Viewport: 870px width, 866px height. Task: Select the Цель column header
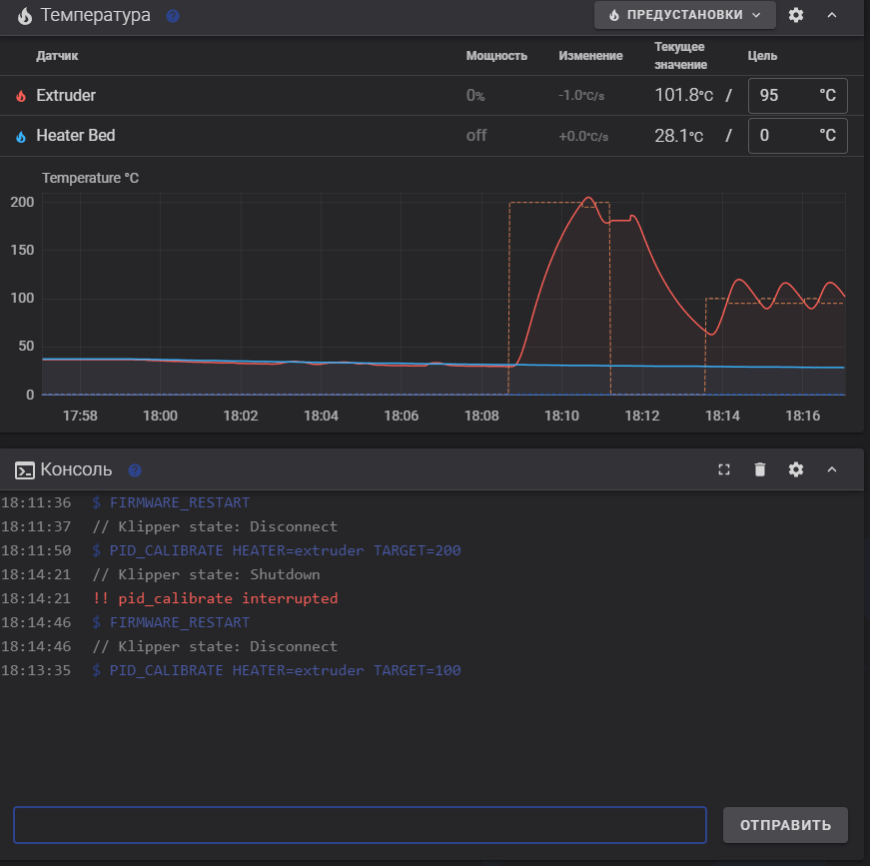762,55
